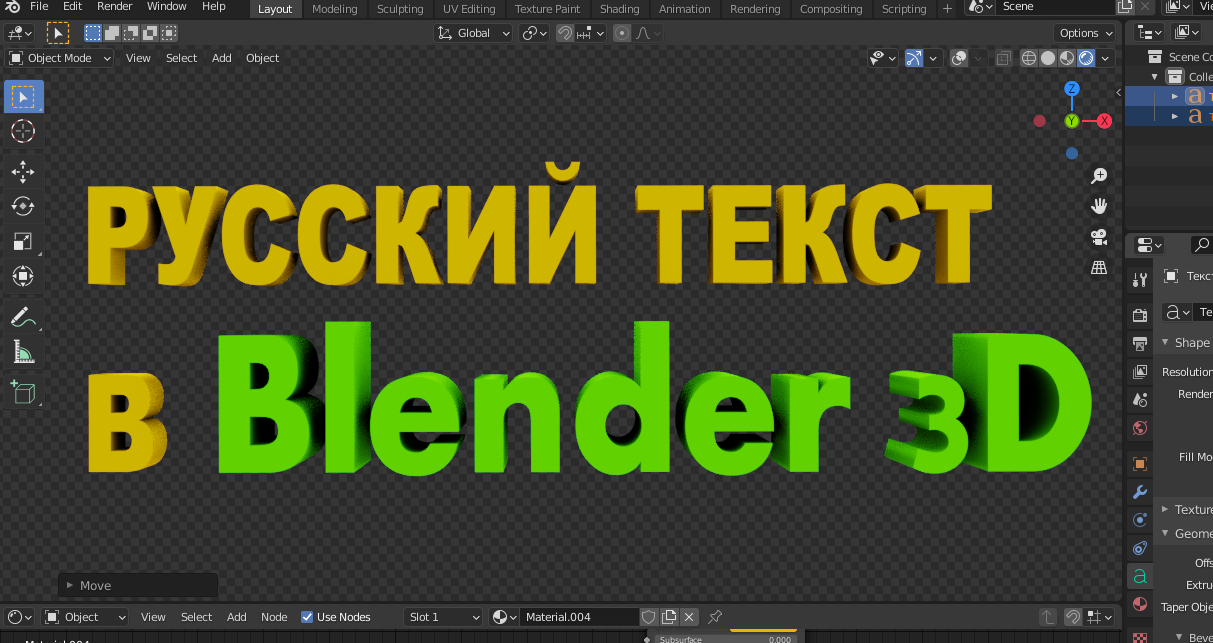Click the X axis on the navigation gizmo
1213x643 pixels.
[x=1104, y=121]
